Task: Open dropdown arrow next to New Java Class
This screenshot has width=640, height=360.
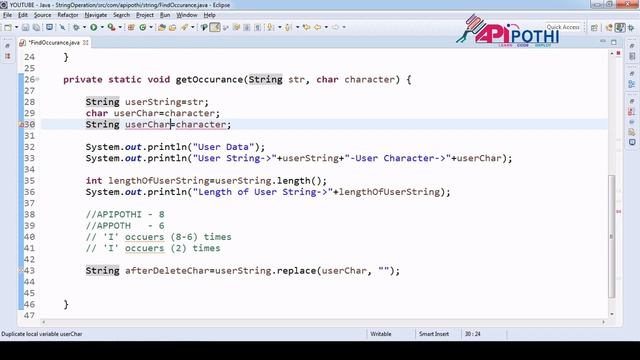Action: coord(151,27)
